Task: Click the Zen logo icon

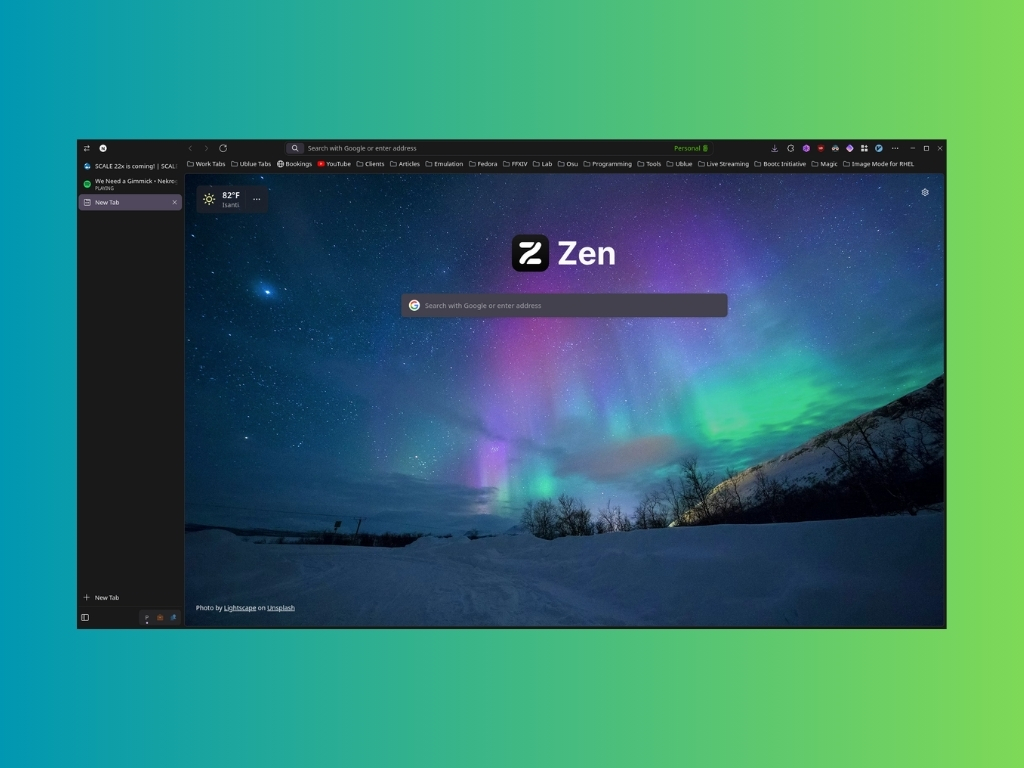Action: point(530,253)
